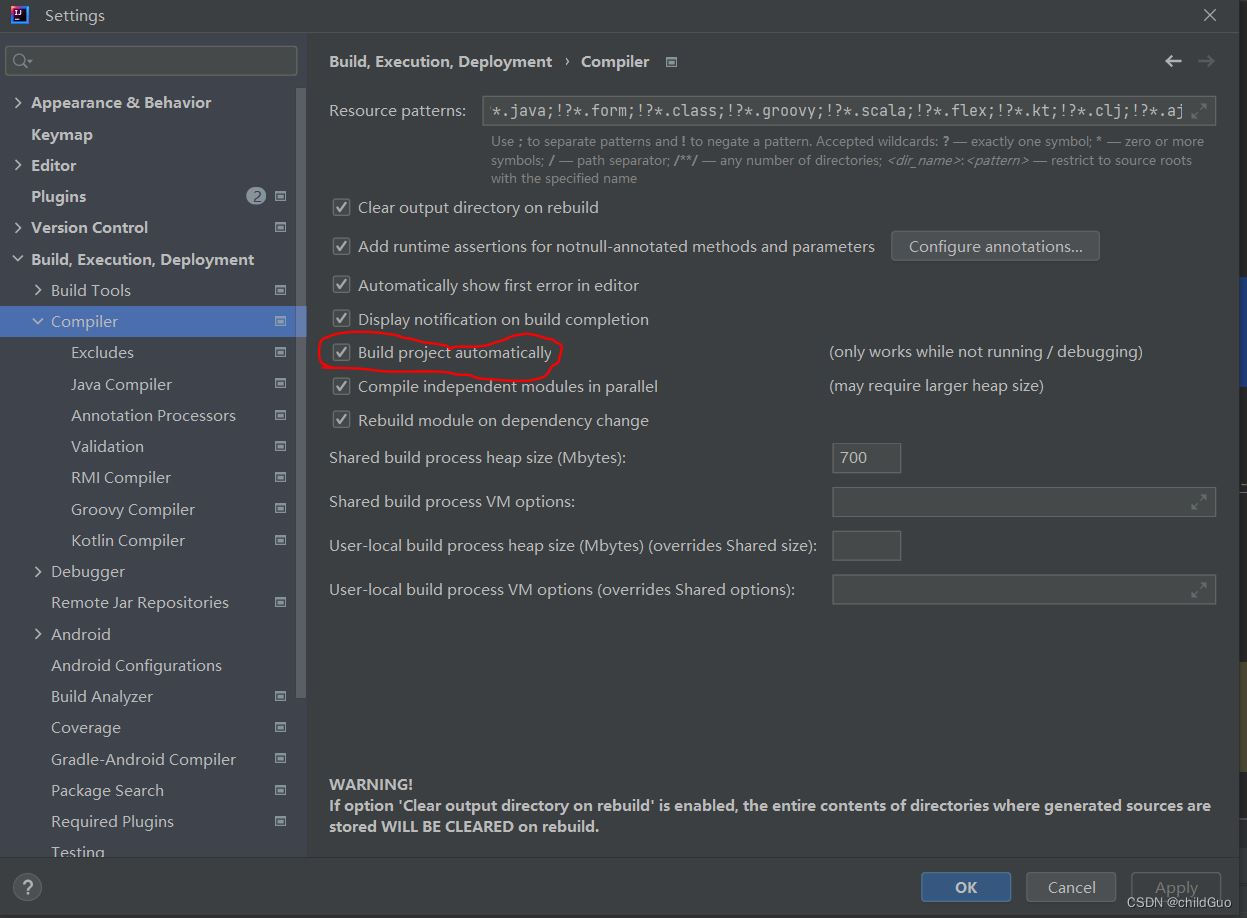Click the project-level icon beside Build Tools
Screen dimensions: 1247x918
280,290
